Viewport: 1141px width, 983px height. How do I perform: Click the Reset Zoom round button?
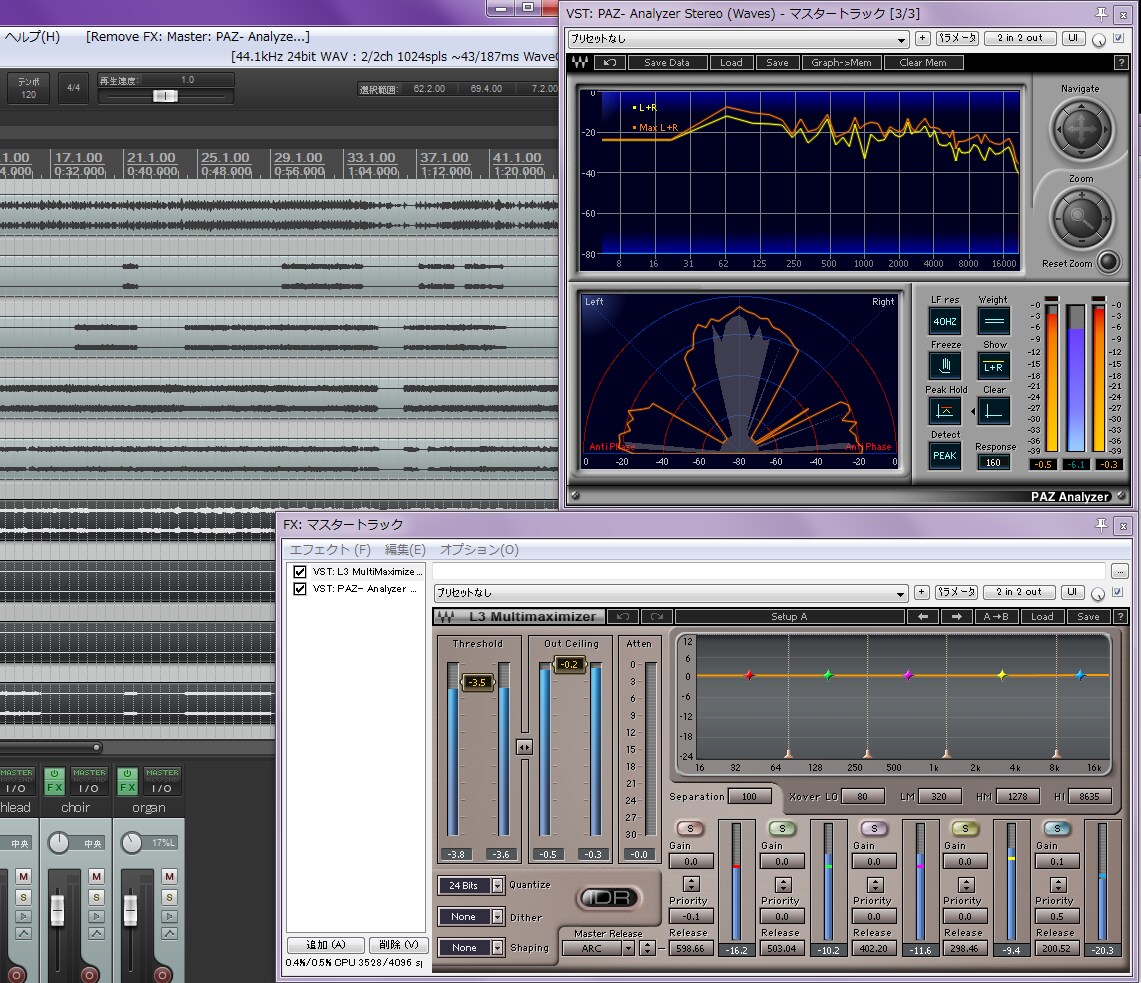pyautogui.click(x=1108, y=262)
